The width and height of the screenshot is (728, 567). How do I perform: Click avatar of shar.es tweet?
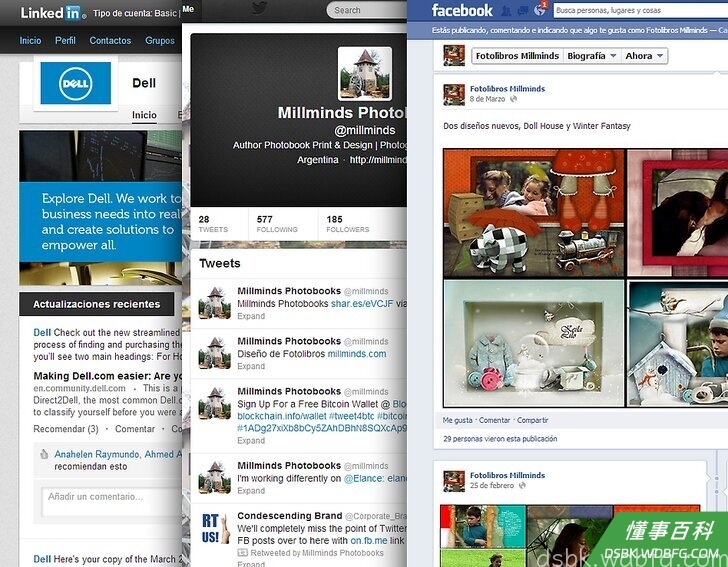(x=214, y=303)
